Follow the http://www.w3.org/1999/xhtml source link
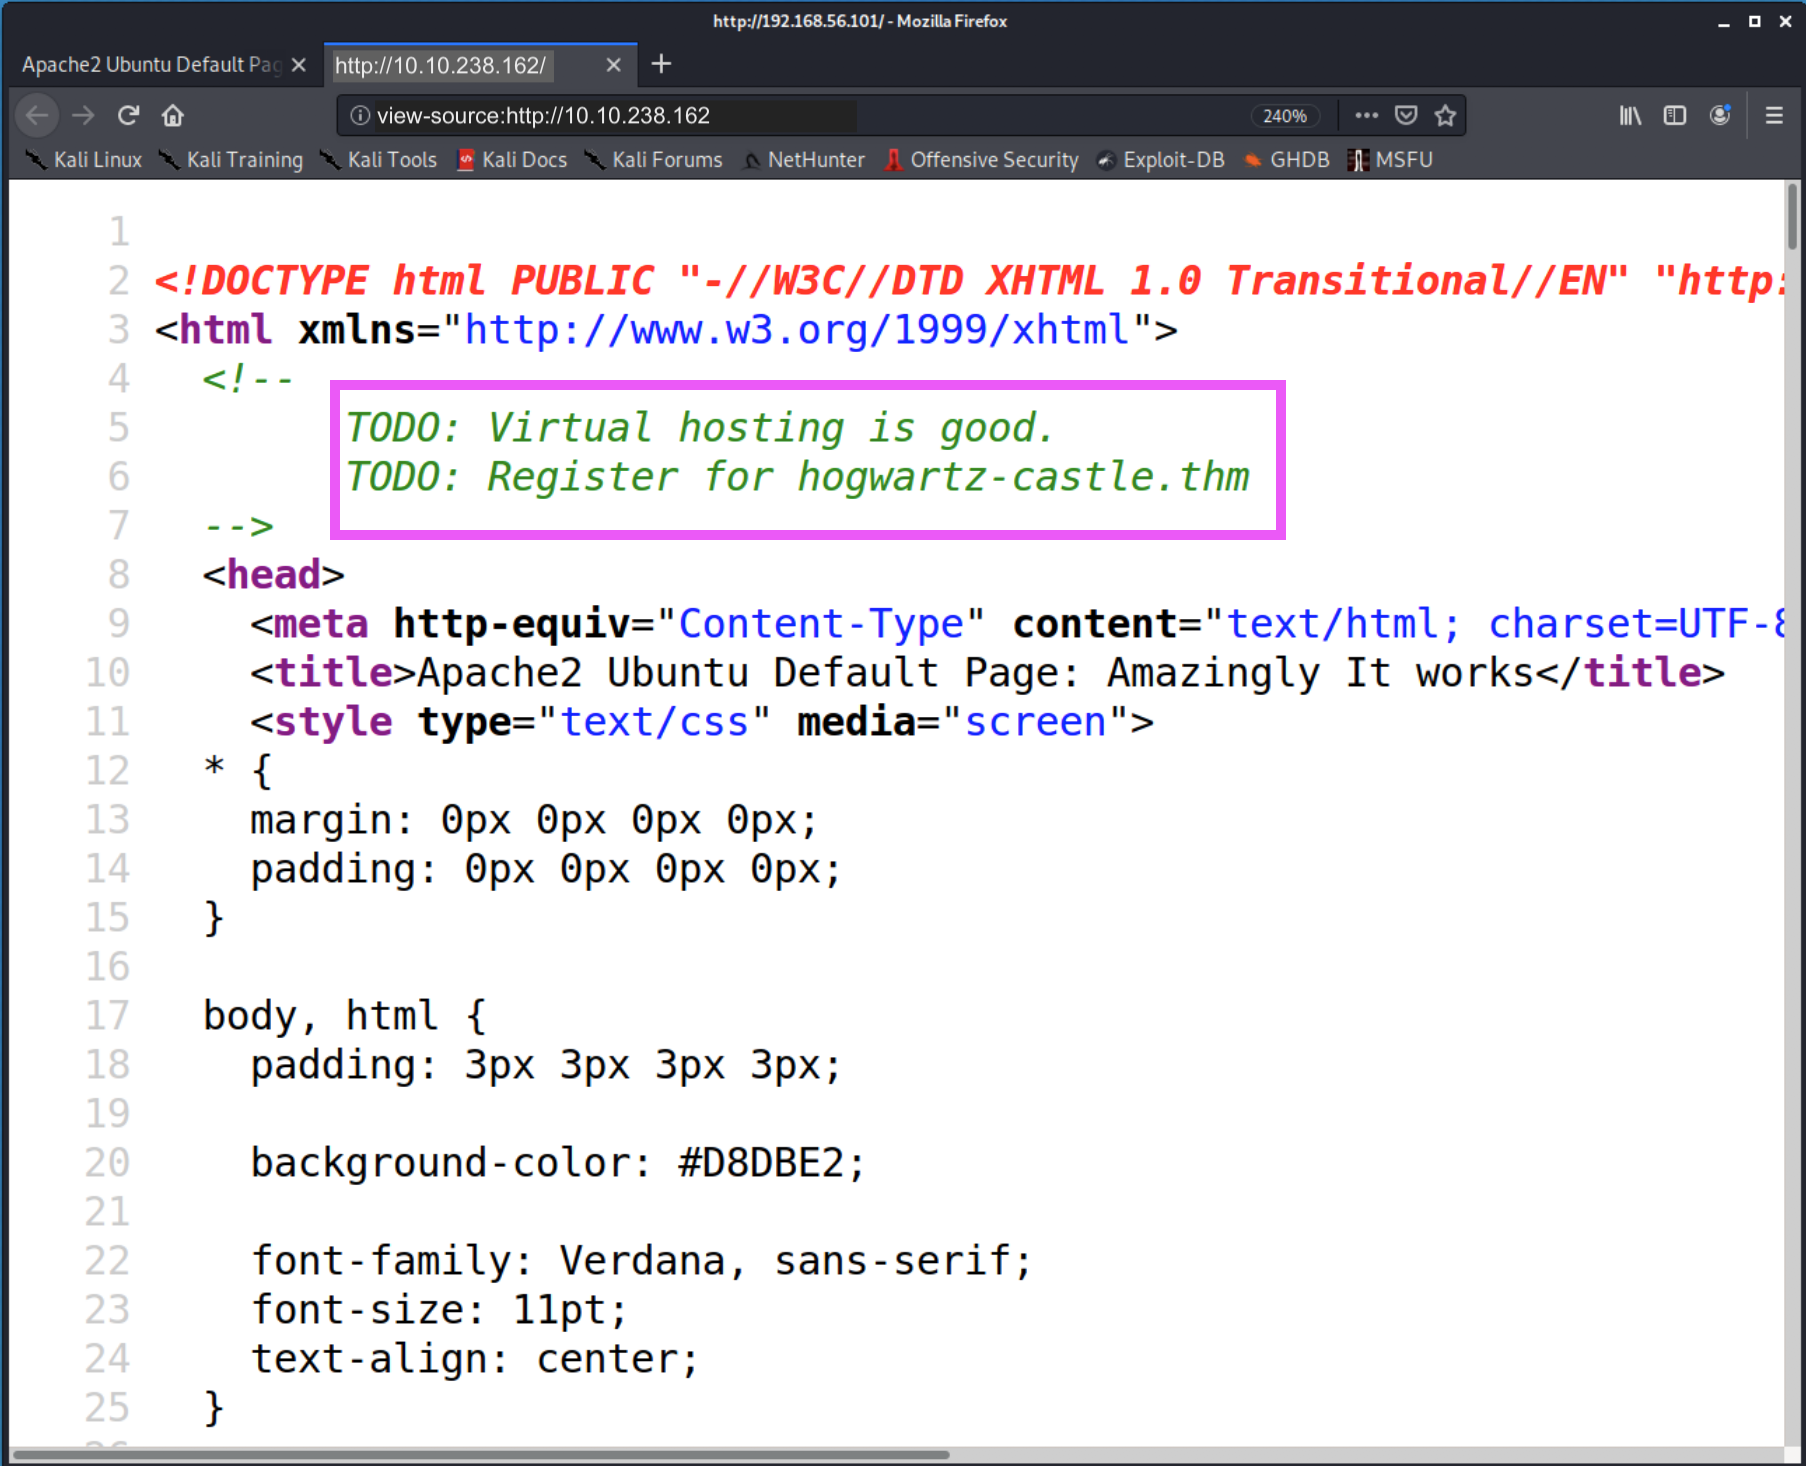Image resolution: width=1806 pixels, height=1466 pixels. tap(797, 330)
